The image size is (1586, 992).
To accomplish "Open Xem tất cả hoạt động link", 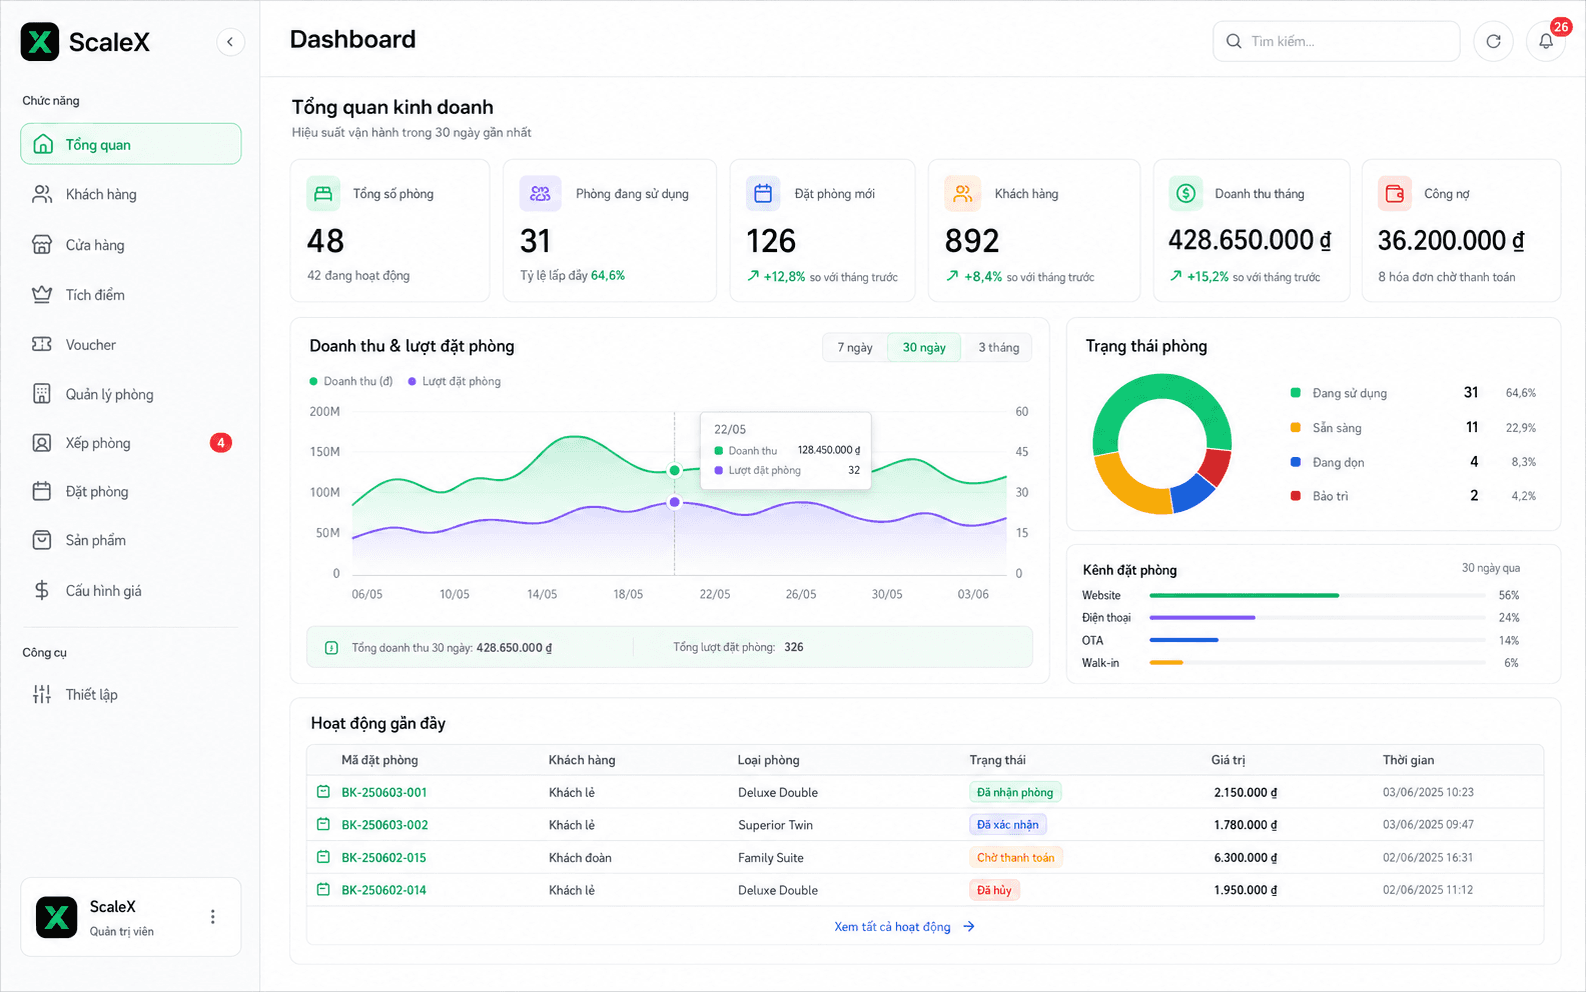I will click(904, 927).
